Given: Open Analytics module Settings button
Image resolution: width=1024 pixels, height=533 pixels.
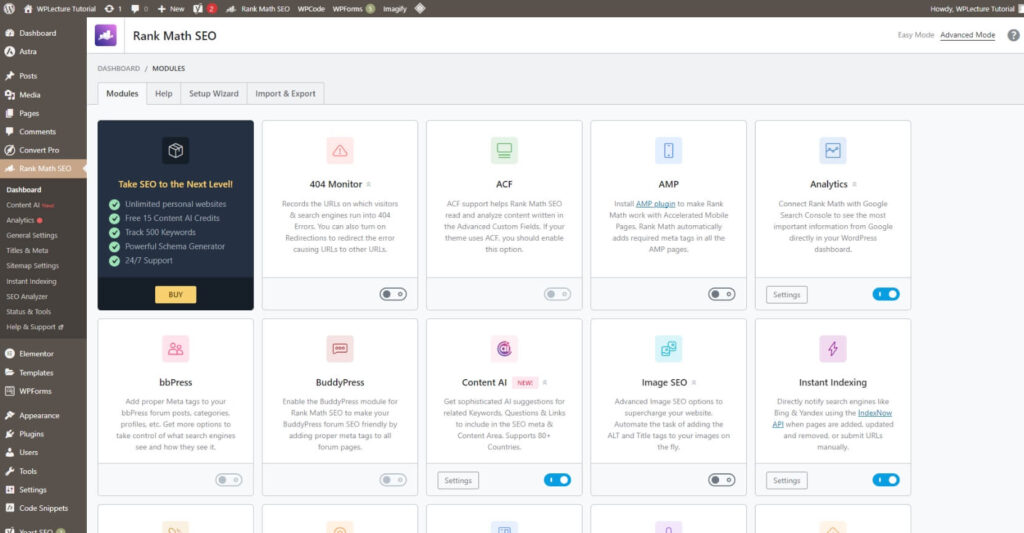Looking at the screenshot, I should click(x=787, y=295).
